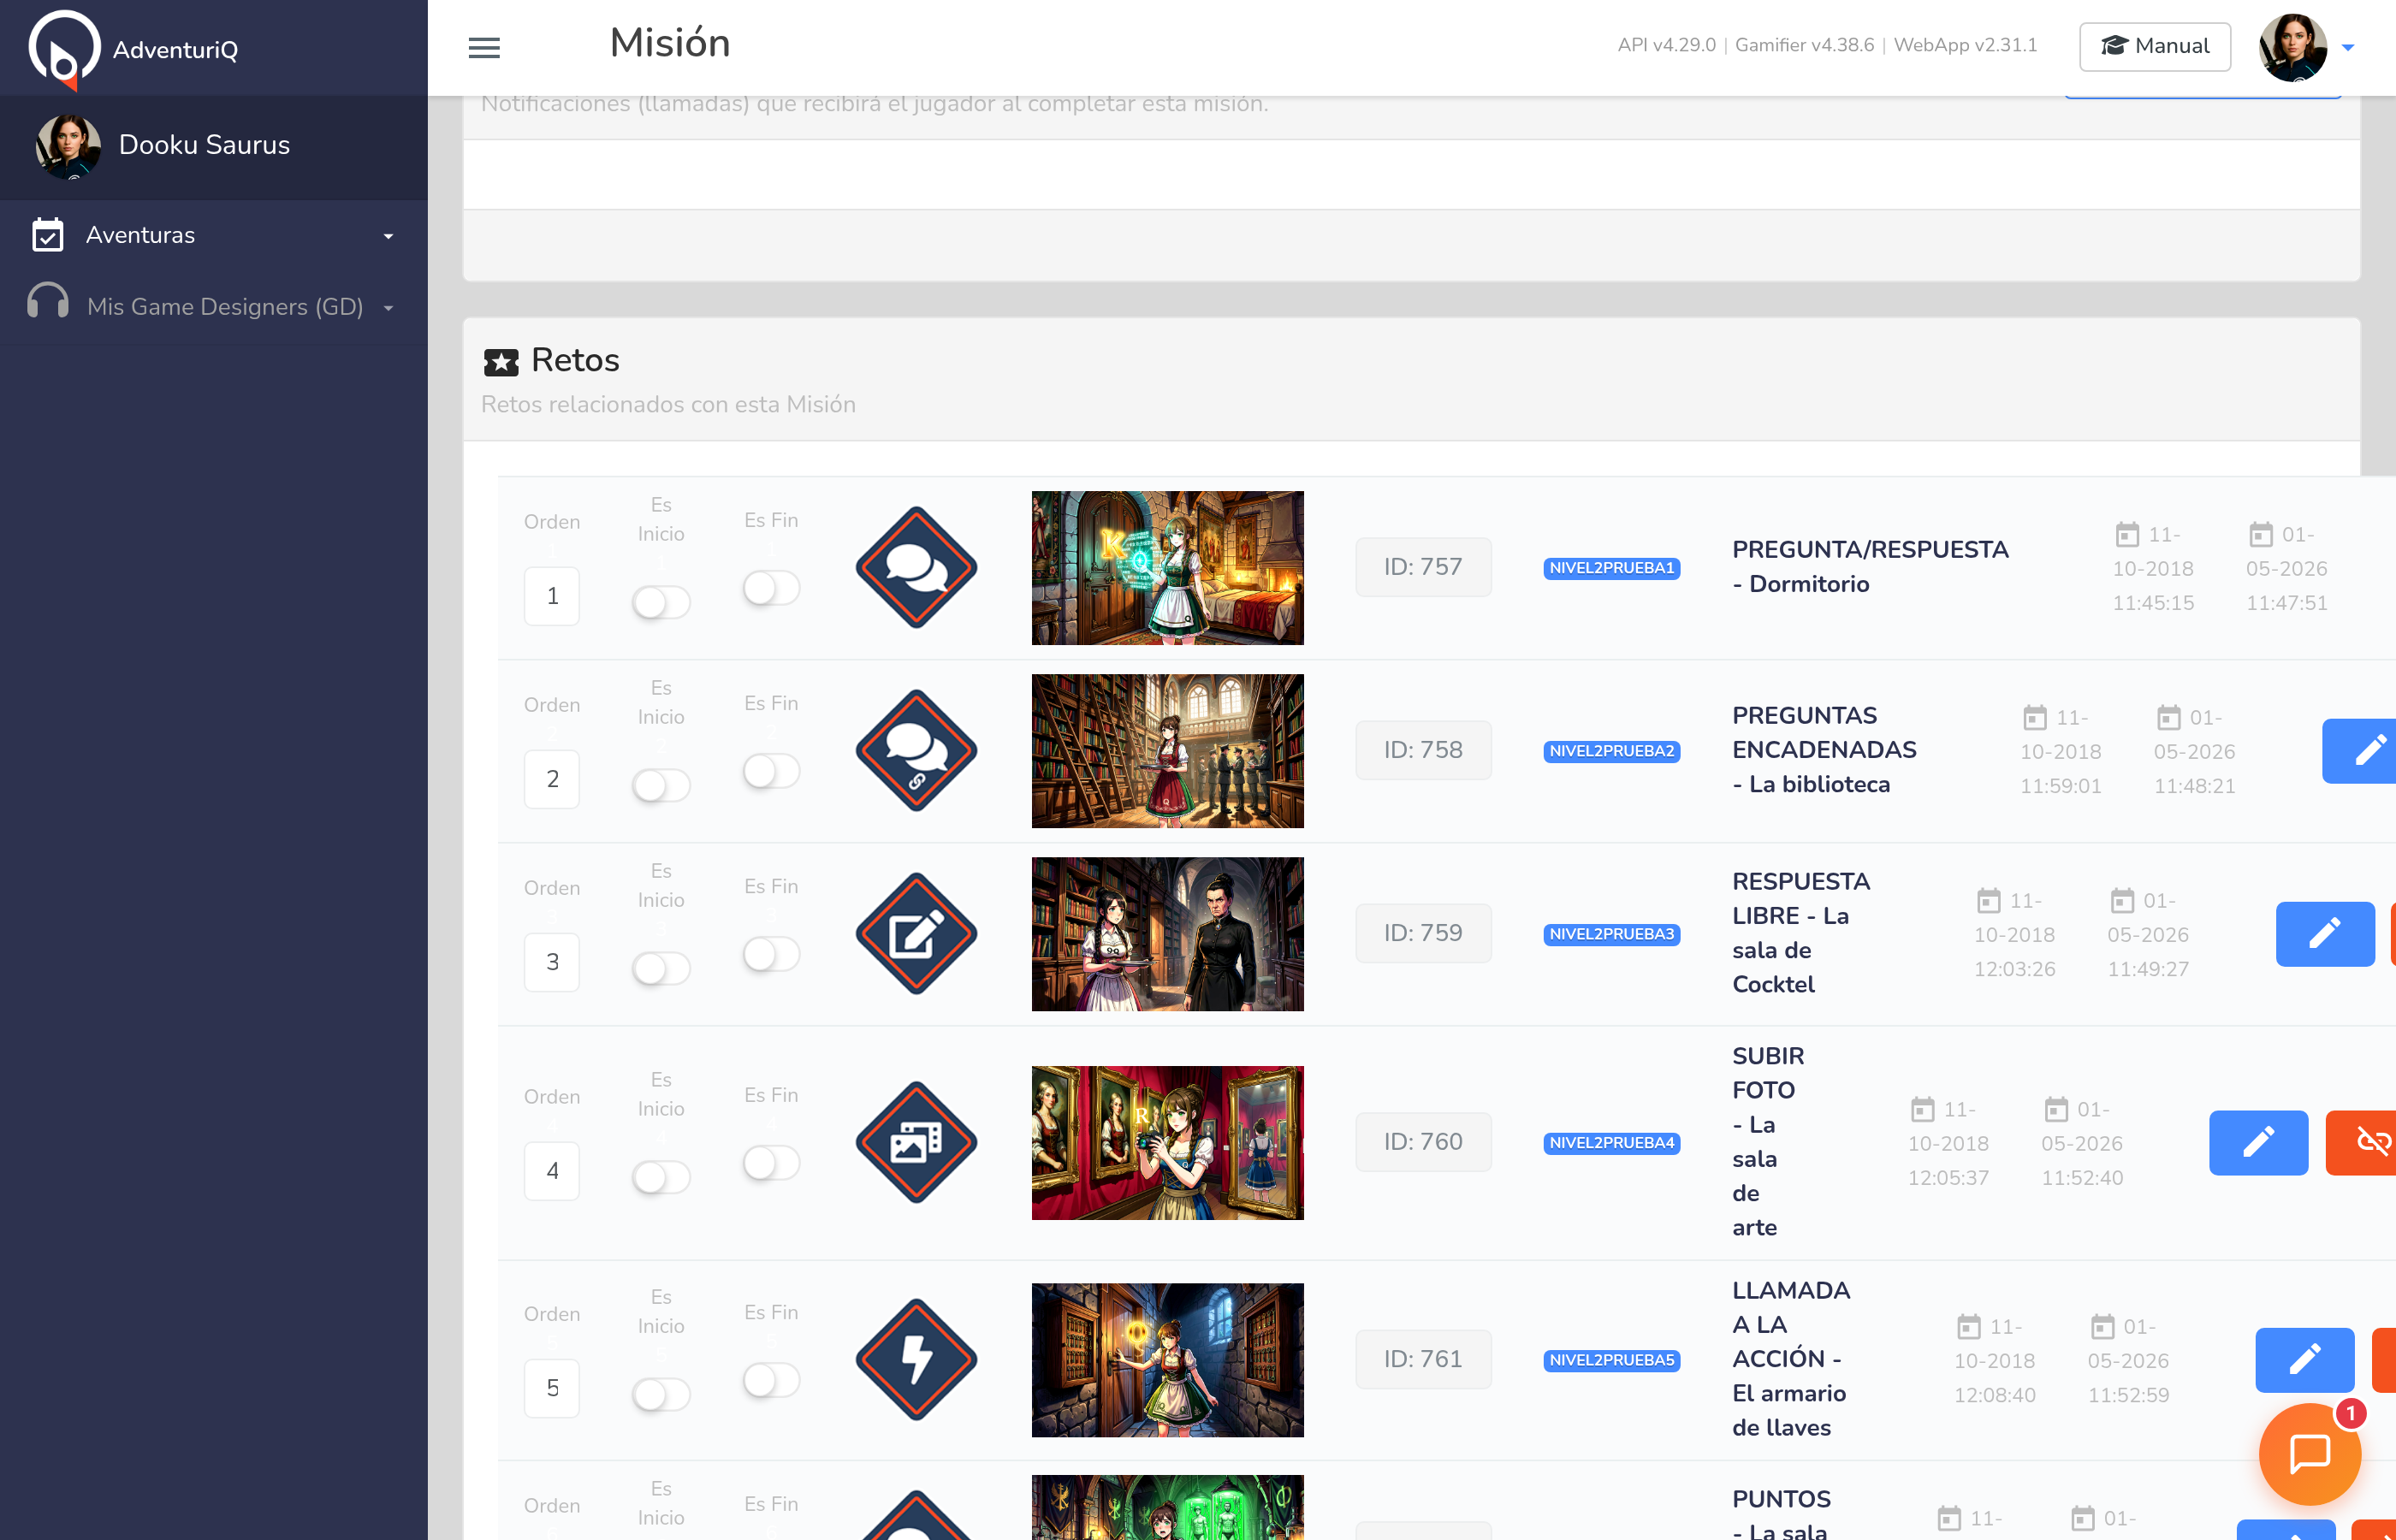2396x1540 pixels.
Task: Toggle Es Inicio for challenge ID 759
Action: coord(661,968)
